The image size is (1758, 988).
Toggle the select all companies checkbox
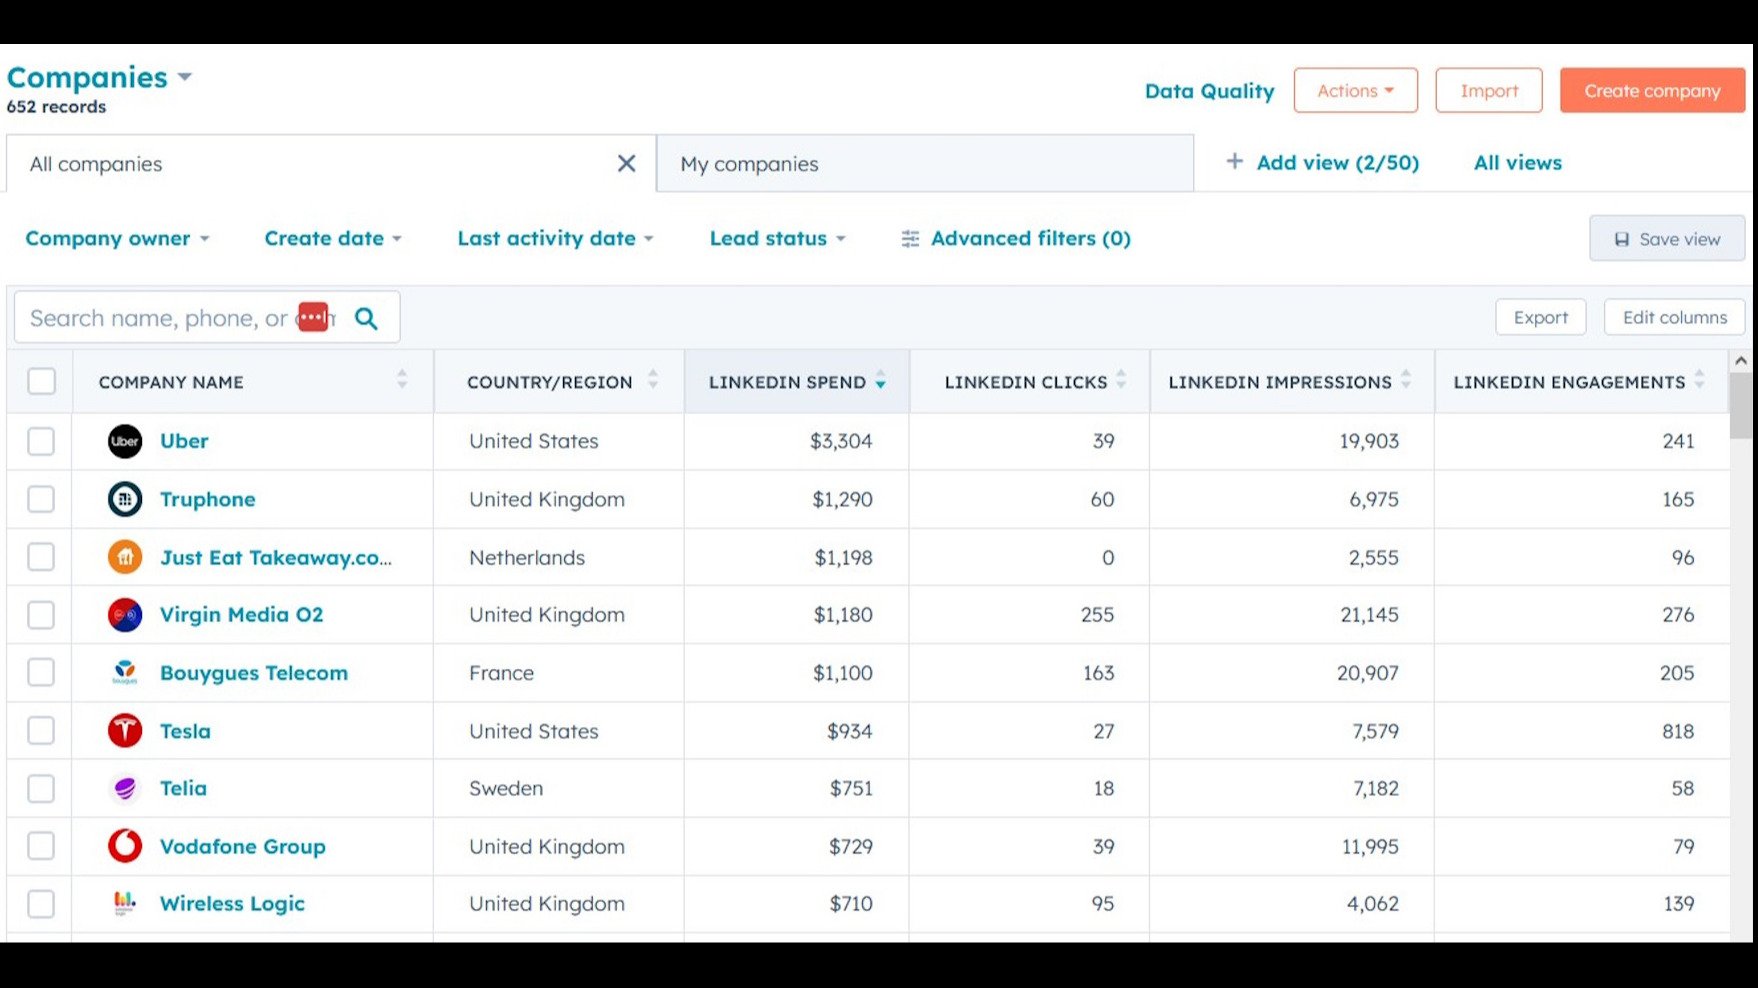[x=42, y=381]
